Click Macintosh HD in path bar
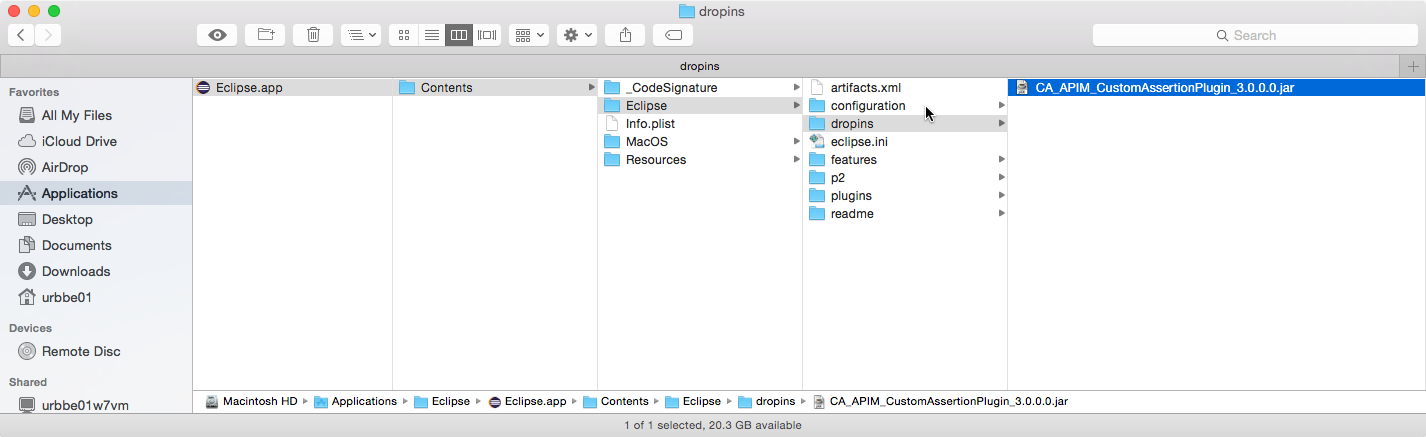1426x437 pixels. 251,401
